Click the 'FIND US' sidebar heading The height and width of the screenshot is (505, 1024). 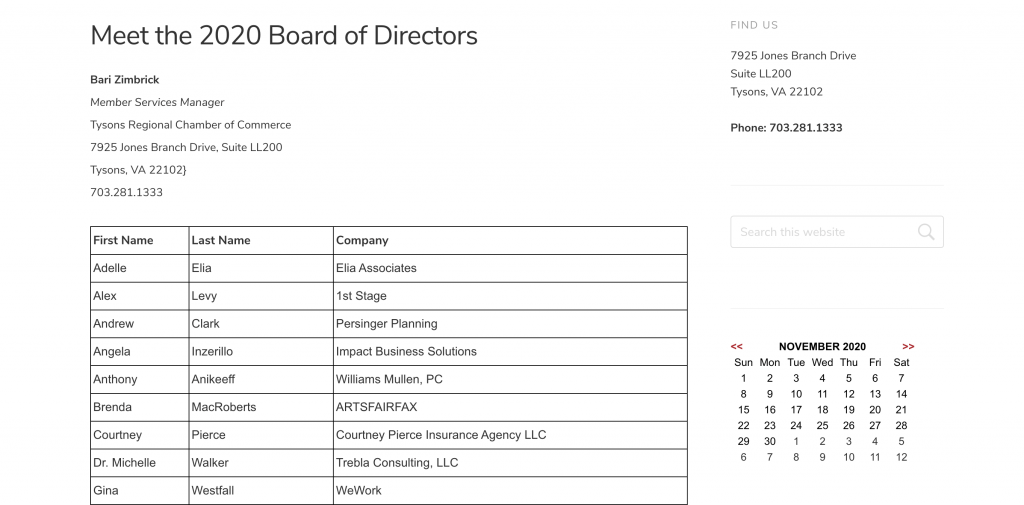754,25
